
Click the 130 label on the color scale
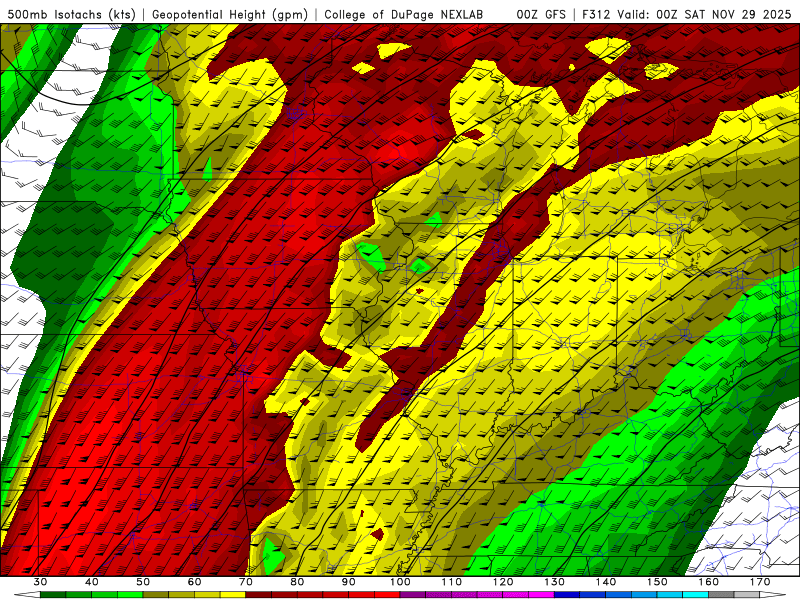pos(555,582)
